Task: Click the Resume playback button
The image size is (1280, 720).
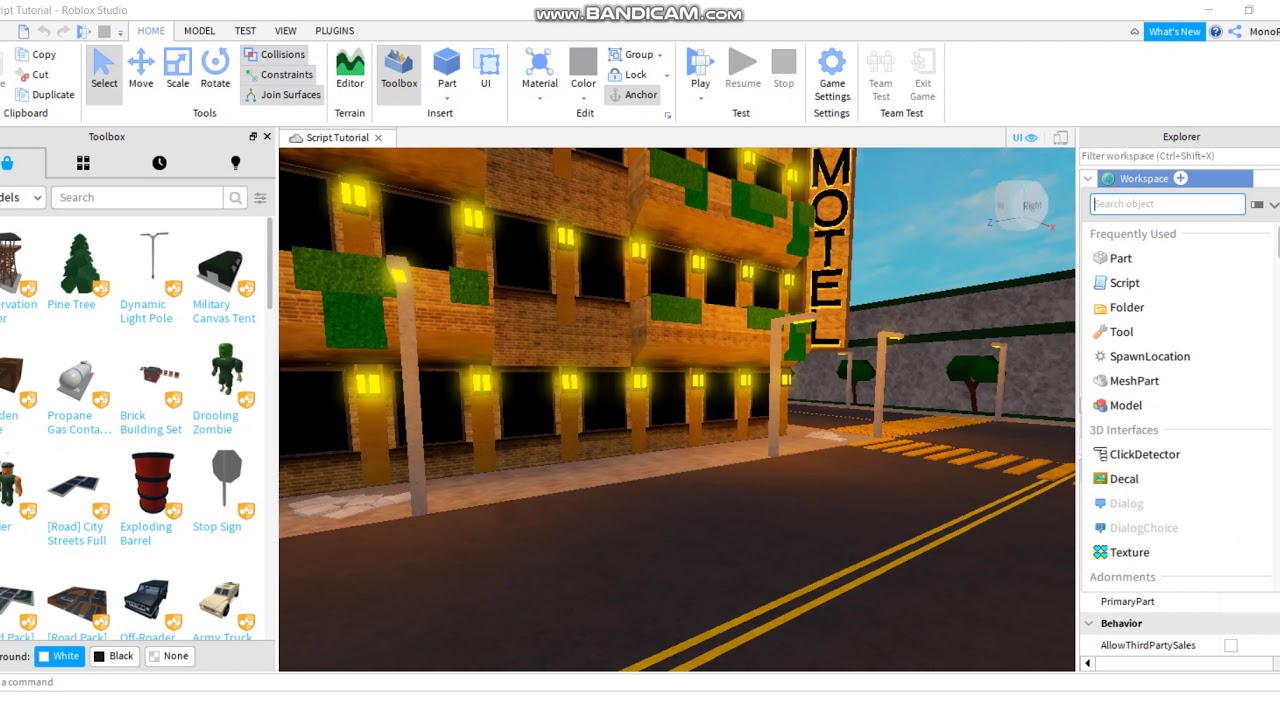Action: pyautogui.click(x=742, y=70)
